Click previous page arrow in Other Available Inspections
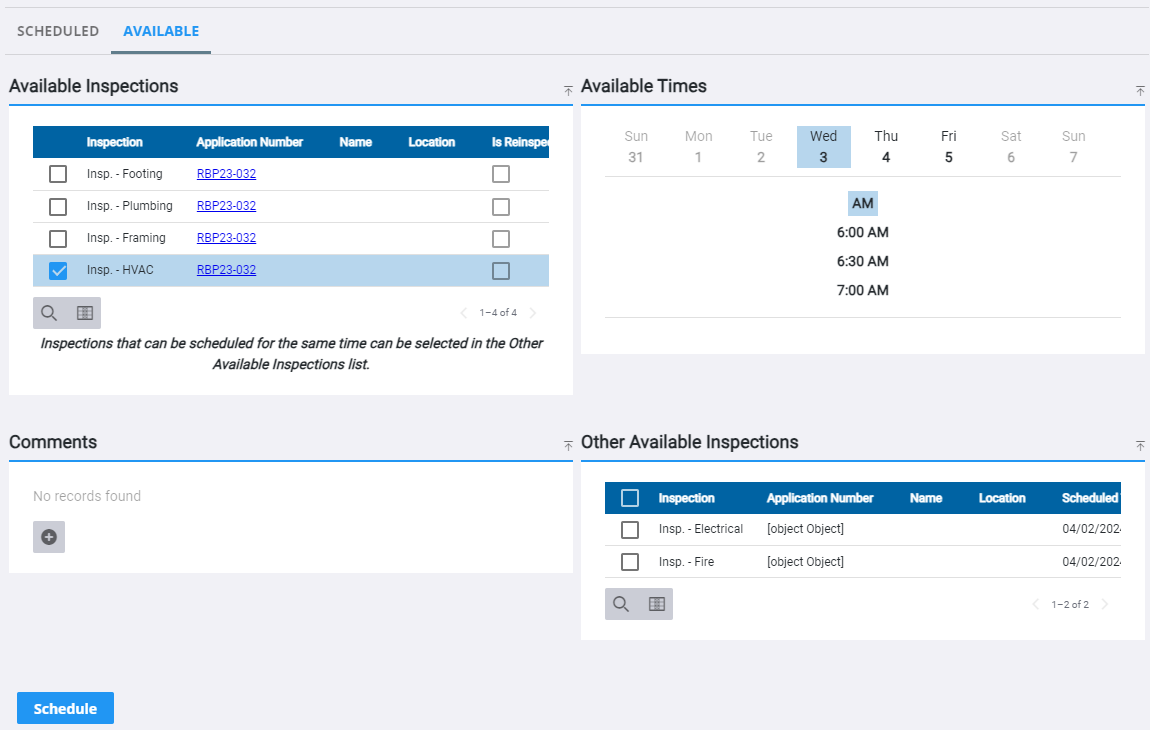This screenshot has height=730, width=1150. [1035, 603]
